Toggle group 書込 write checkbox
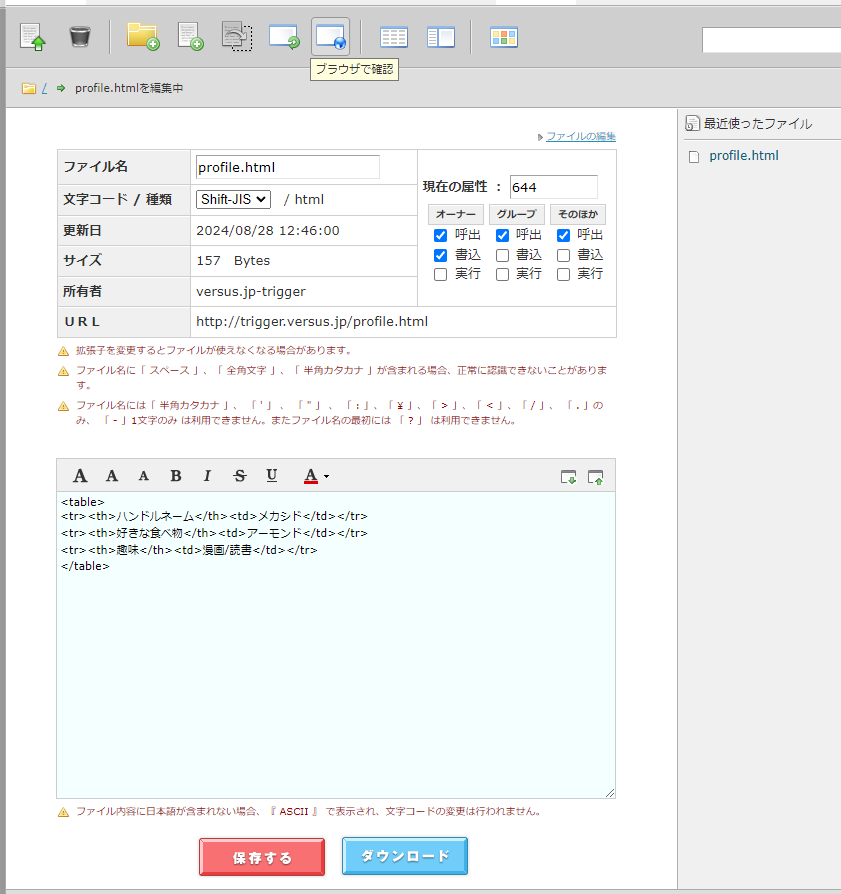This screenshot has width=841, height=894. pyautogui.click(x=502, y=255)
